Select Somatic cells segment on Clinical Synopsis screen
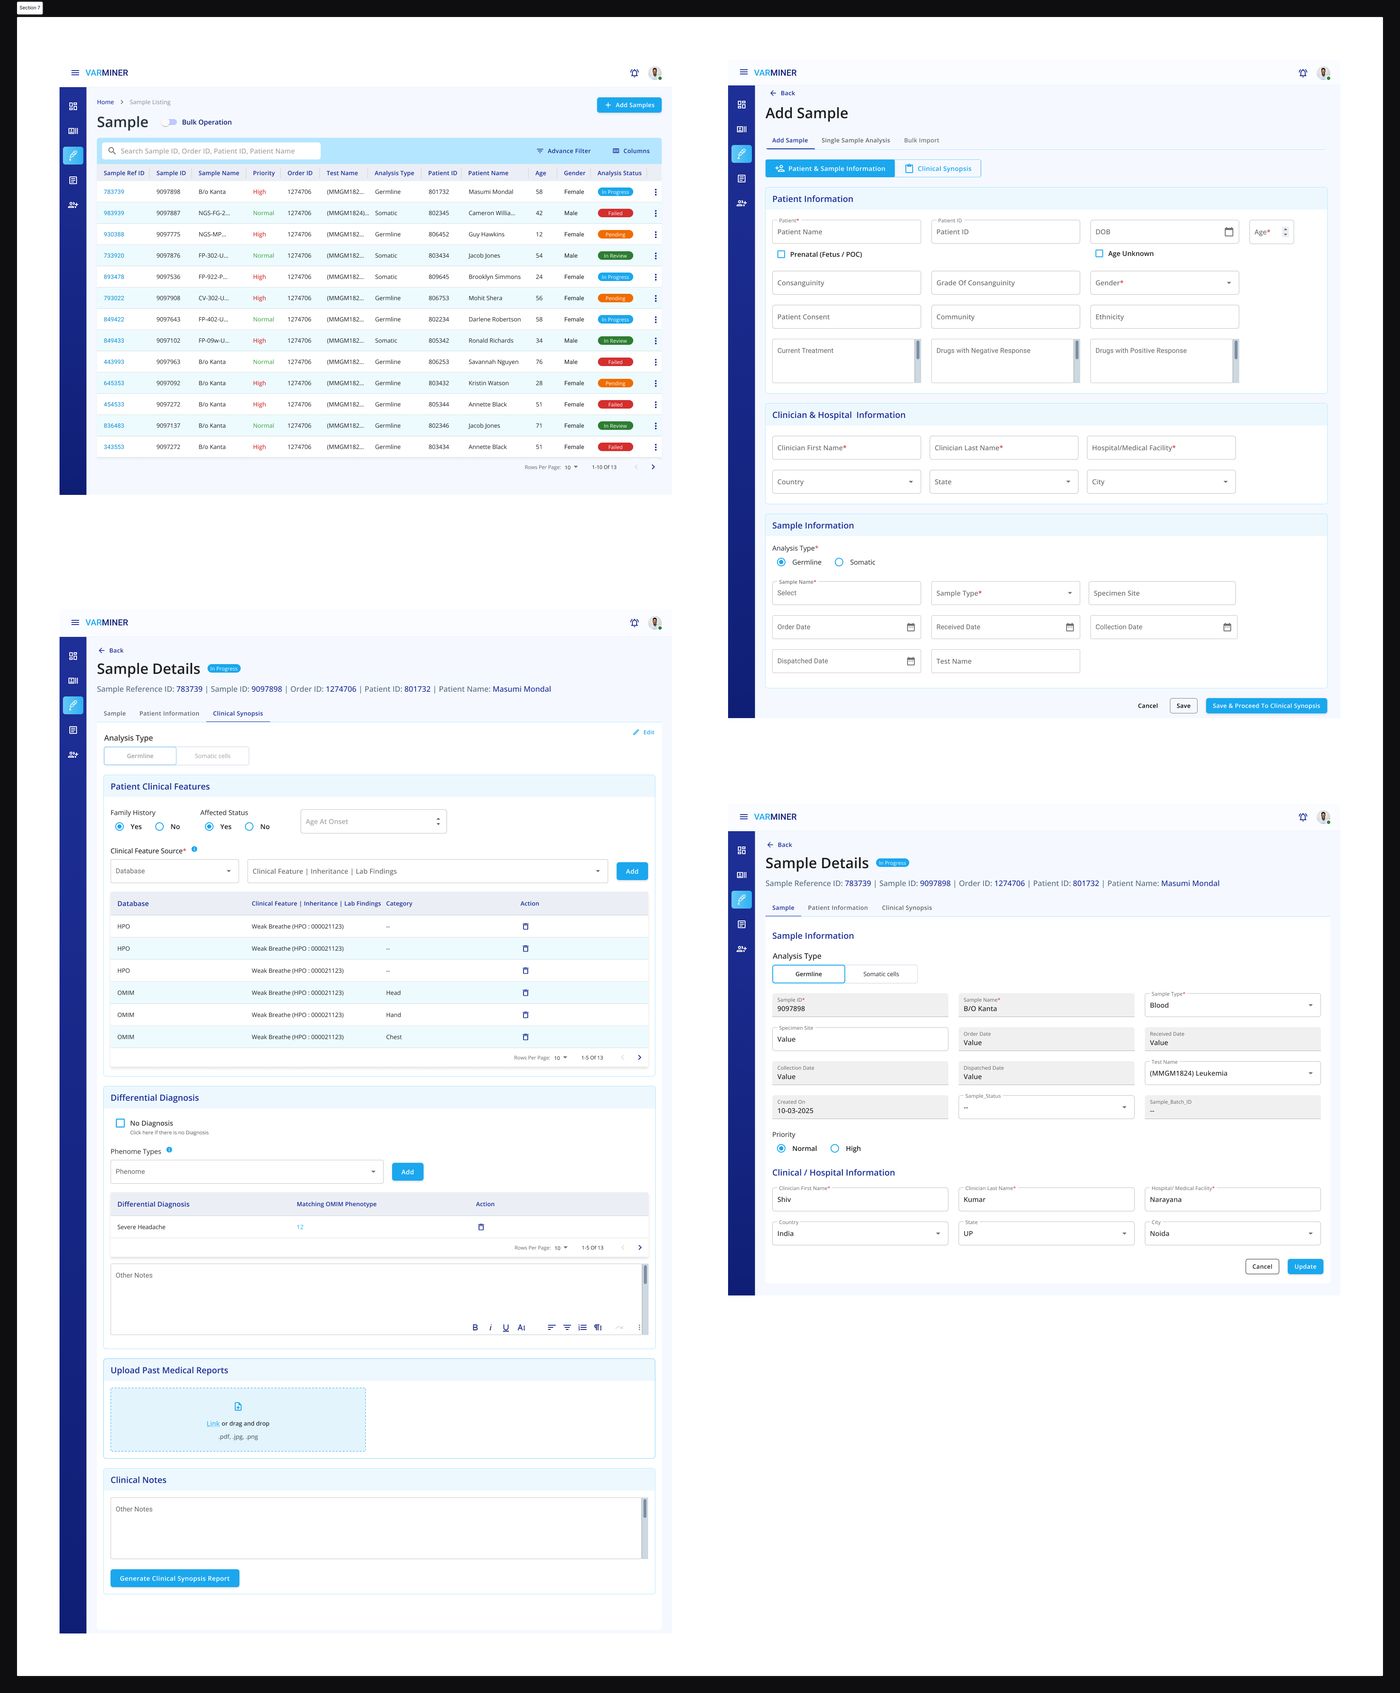The width and height of the screenshot is (1400, 1693). (x=212, y=756)
